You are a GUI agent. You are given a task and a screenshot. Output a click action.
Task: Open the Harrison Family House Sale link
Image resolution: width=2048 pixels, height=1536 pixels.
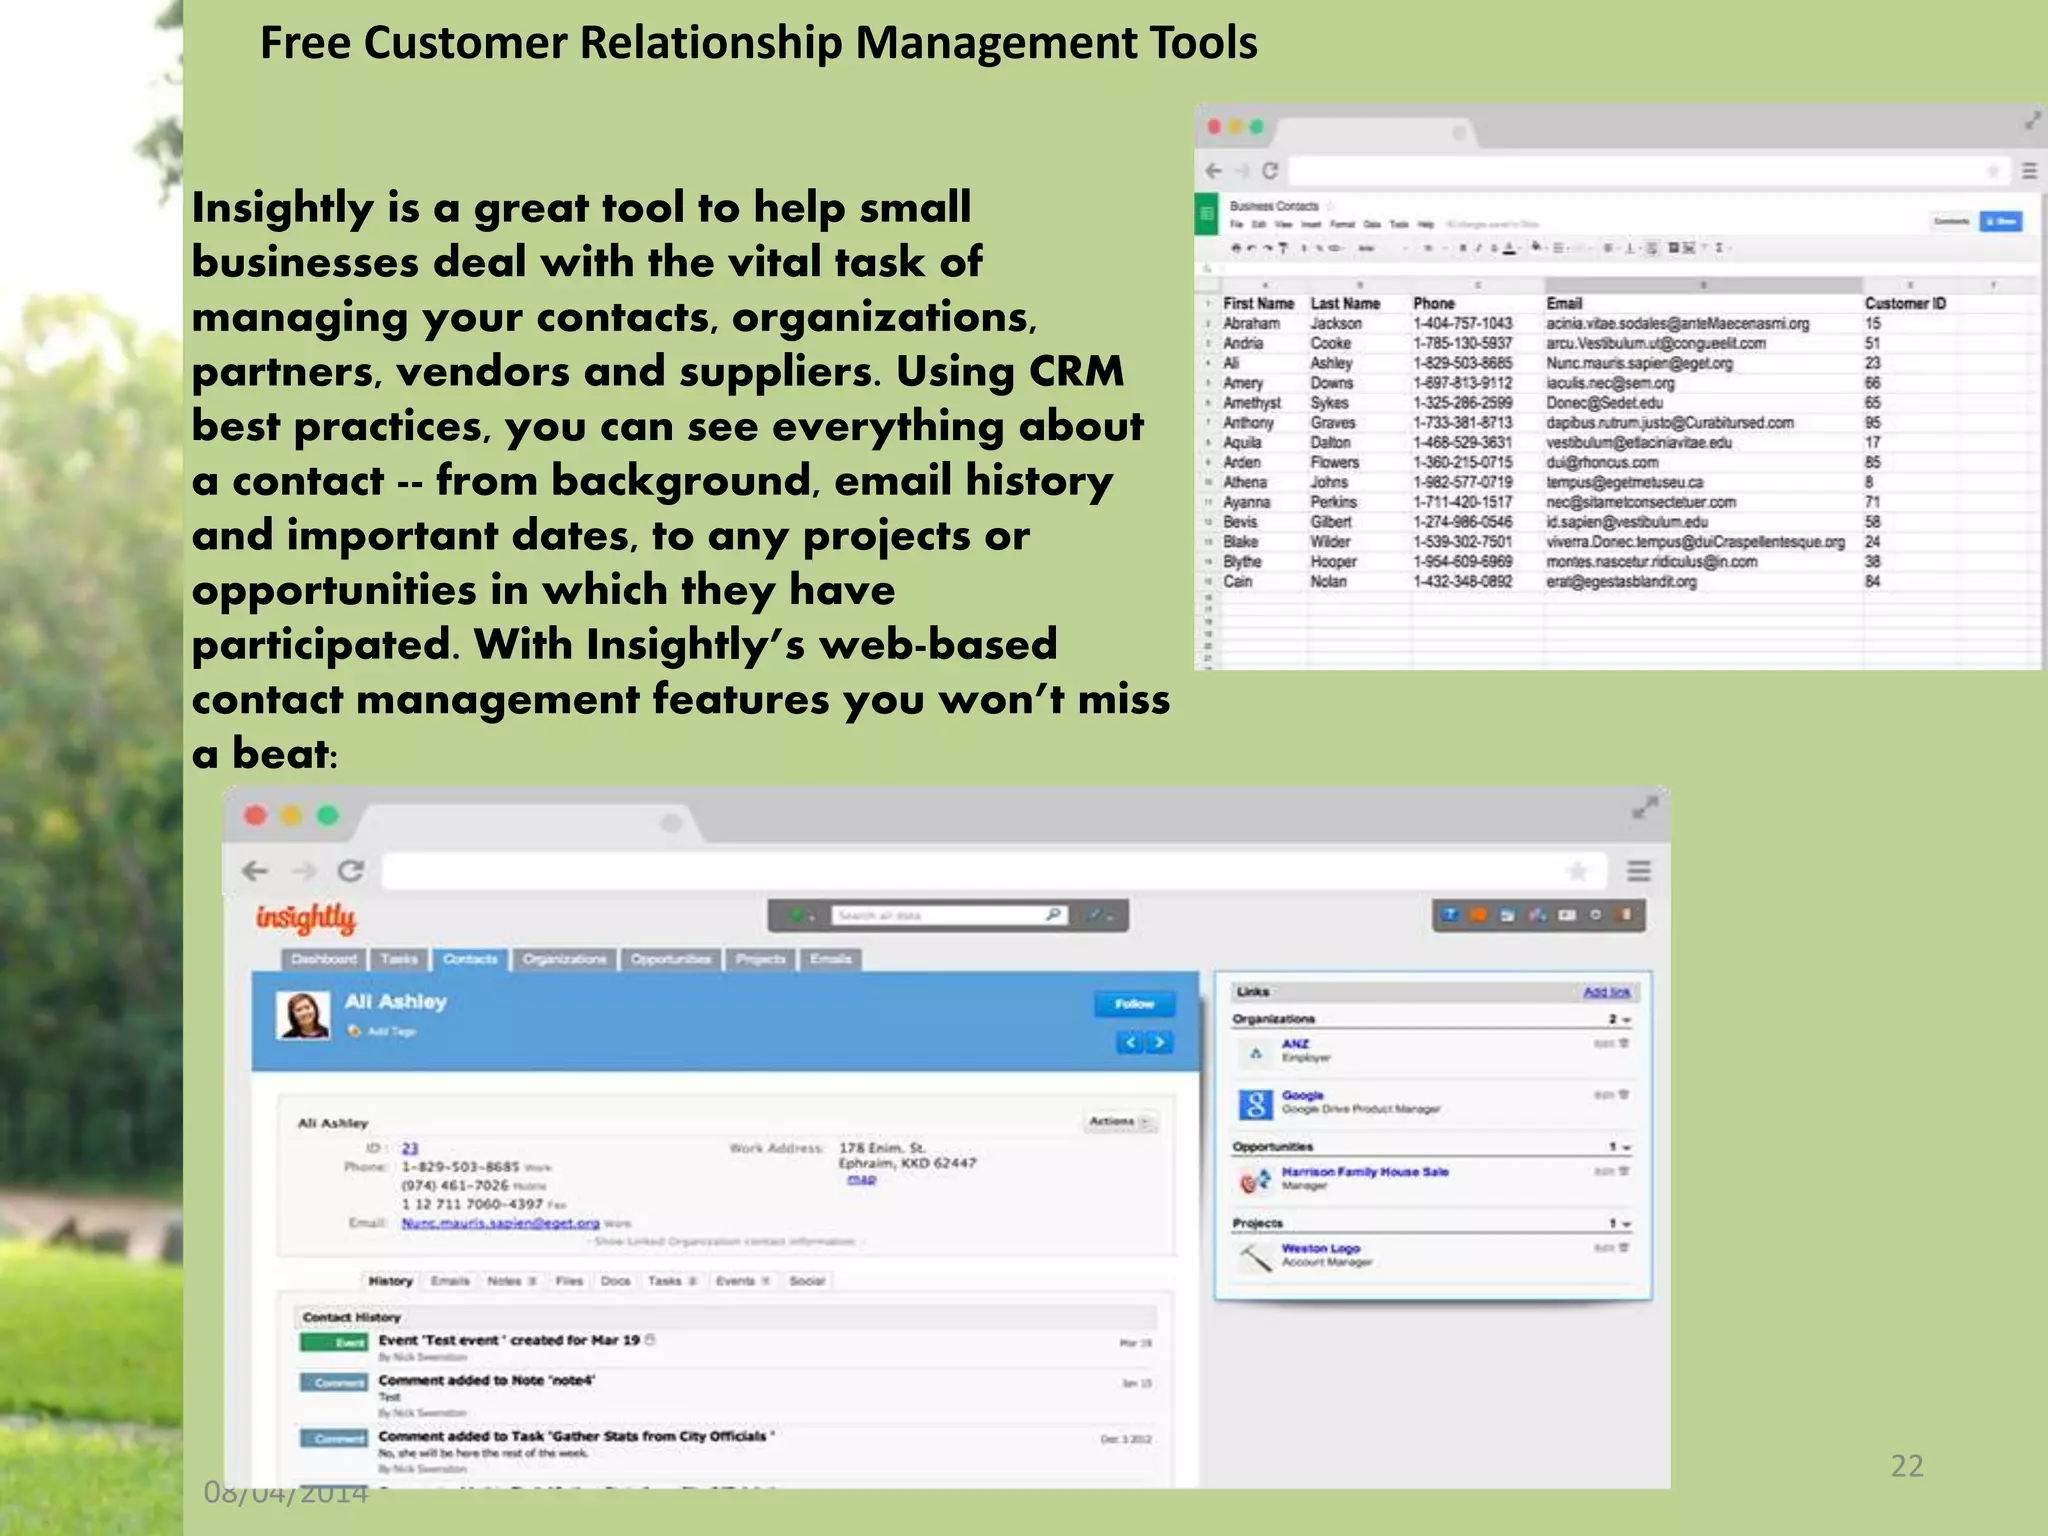coord(1365,1171)
